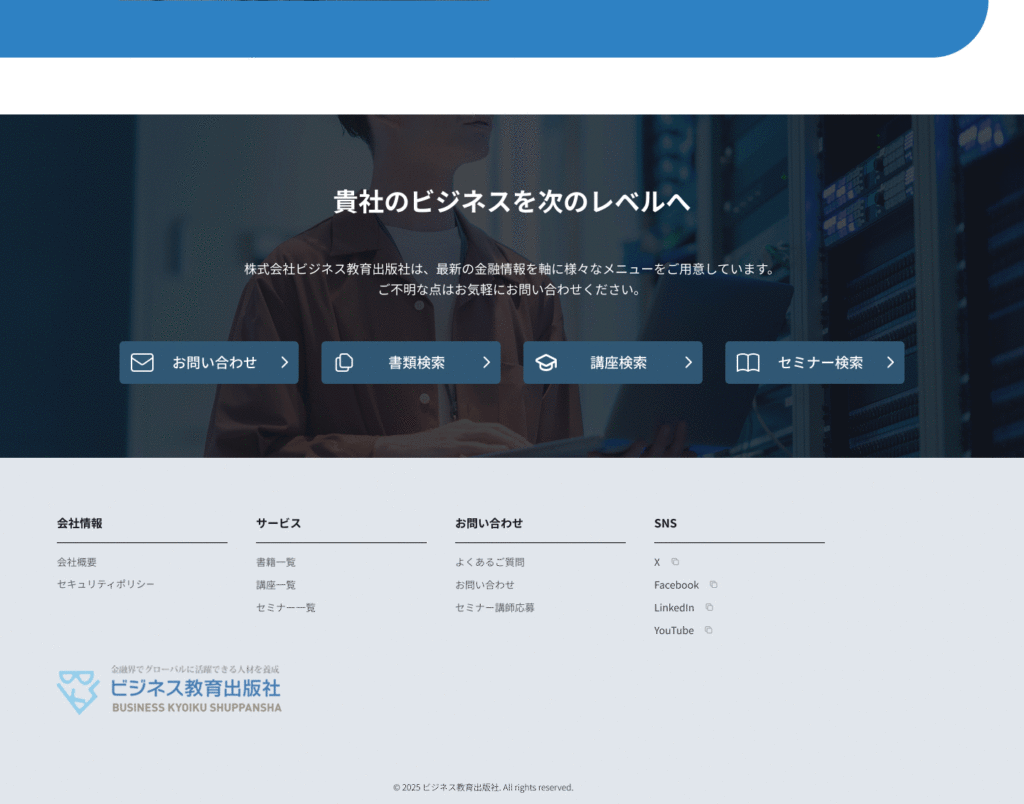Click the open book icon on セミナー検索

point(748,362)
